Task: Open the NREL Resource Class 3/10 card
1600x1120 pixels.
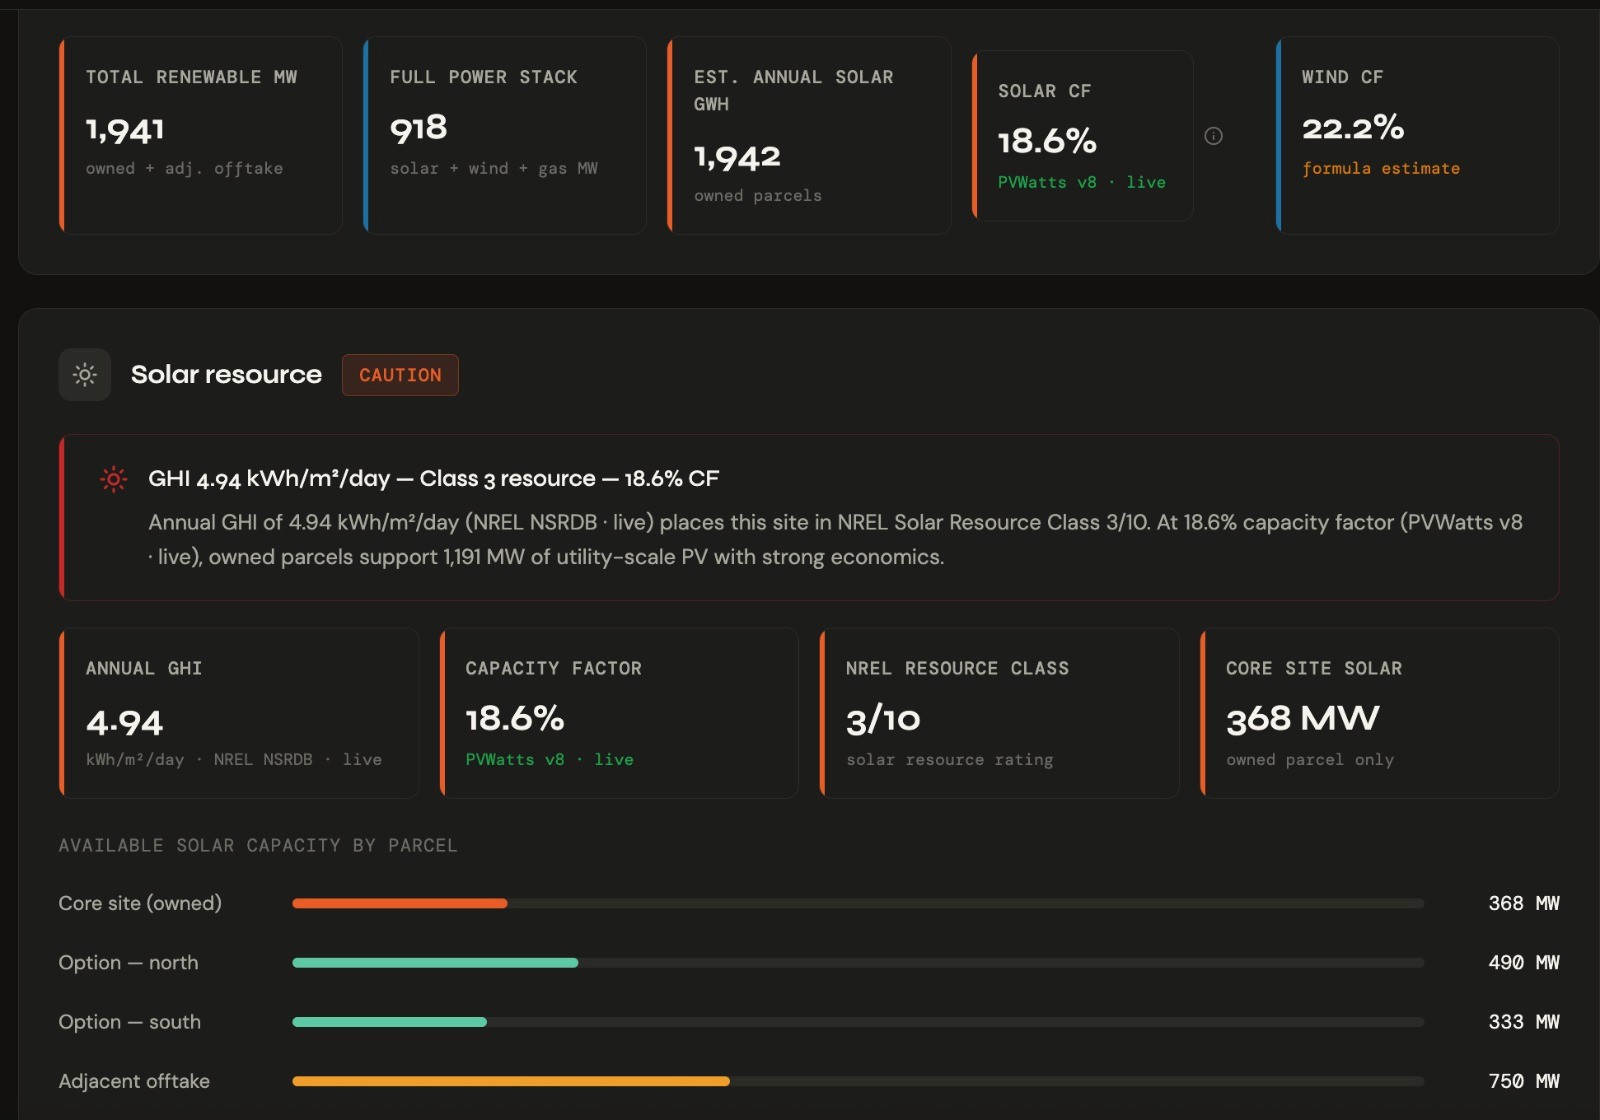Action: click(1000, 713)
